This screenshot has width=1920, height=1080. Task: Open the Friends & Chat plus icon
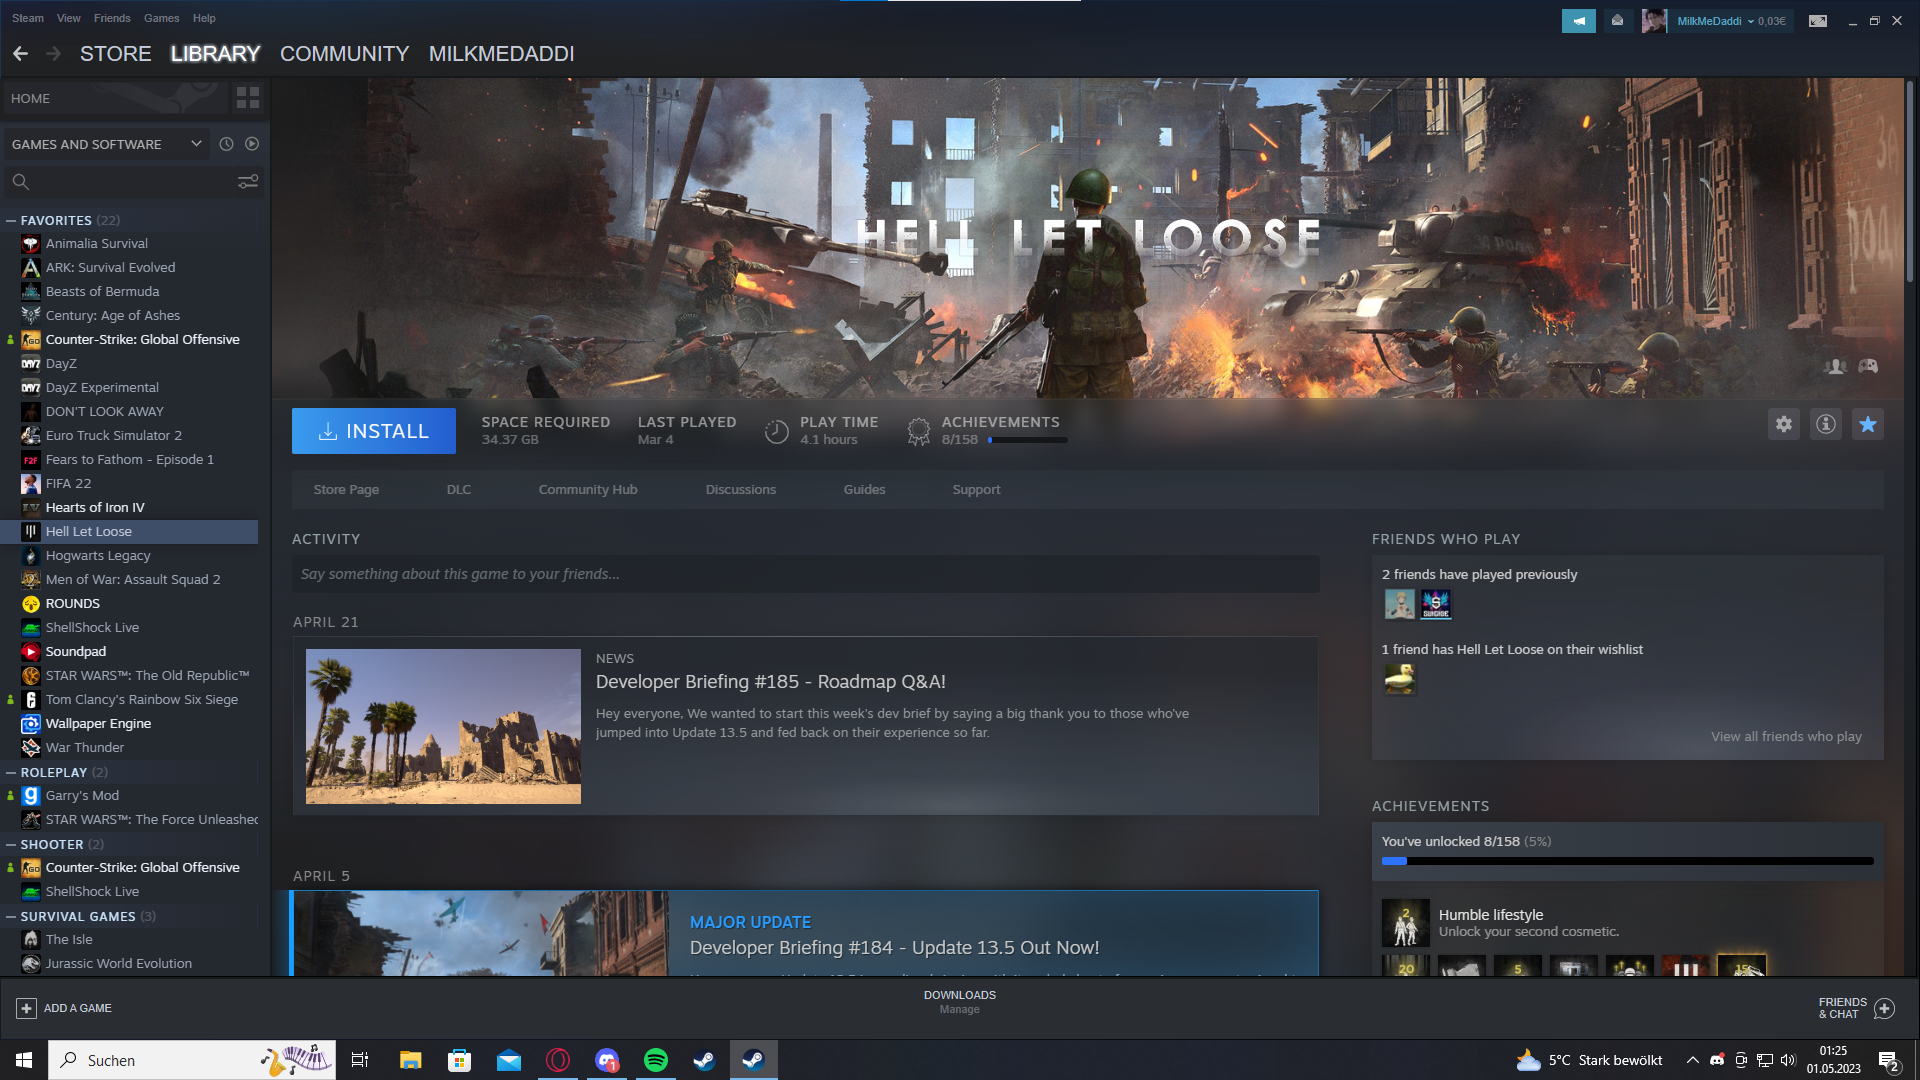(1885, 1008)
